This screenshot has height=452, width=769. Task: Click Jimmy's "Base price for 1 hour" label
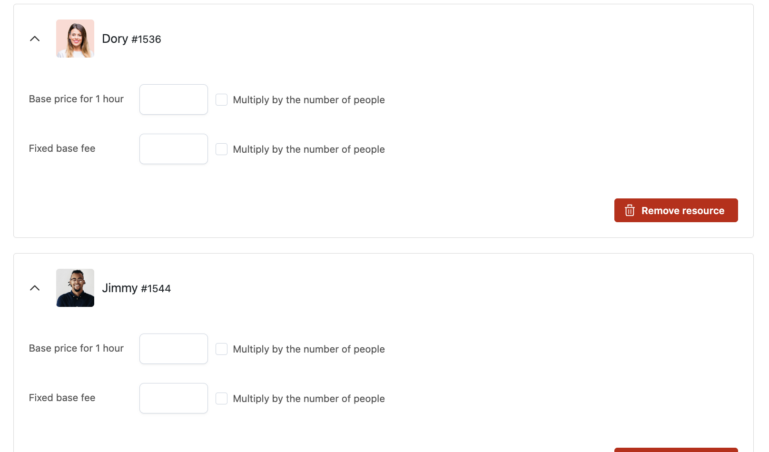76,348
